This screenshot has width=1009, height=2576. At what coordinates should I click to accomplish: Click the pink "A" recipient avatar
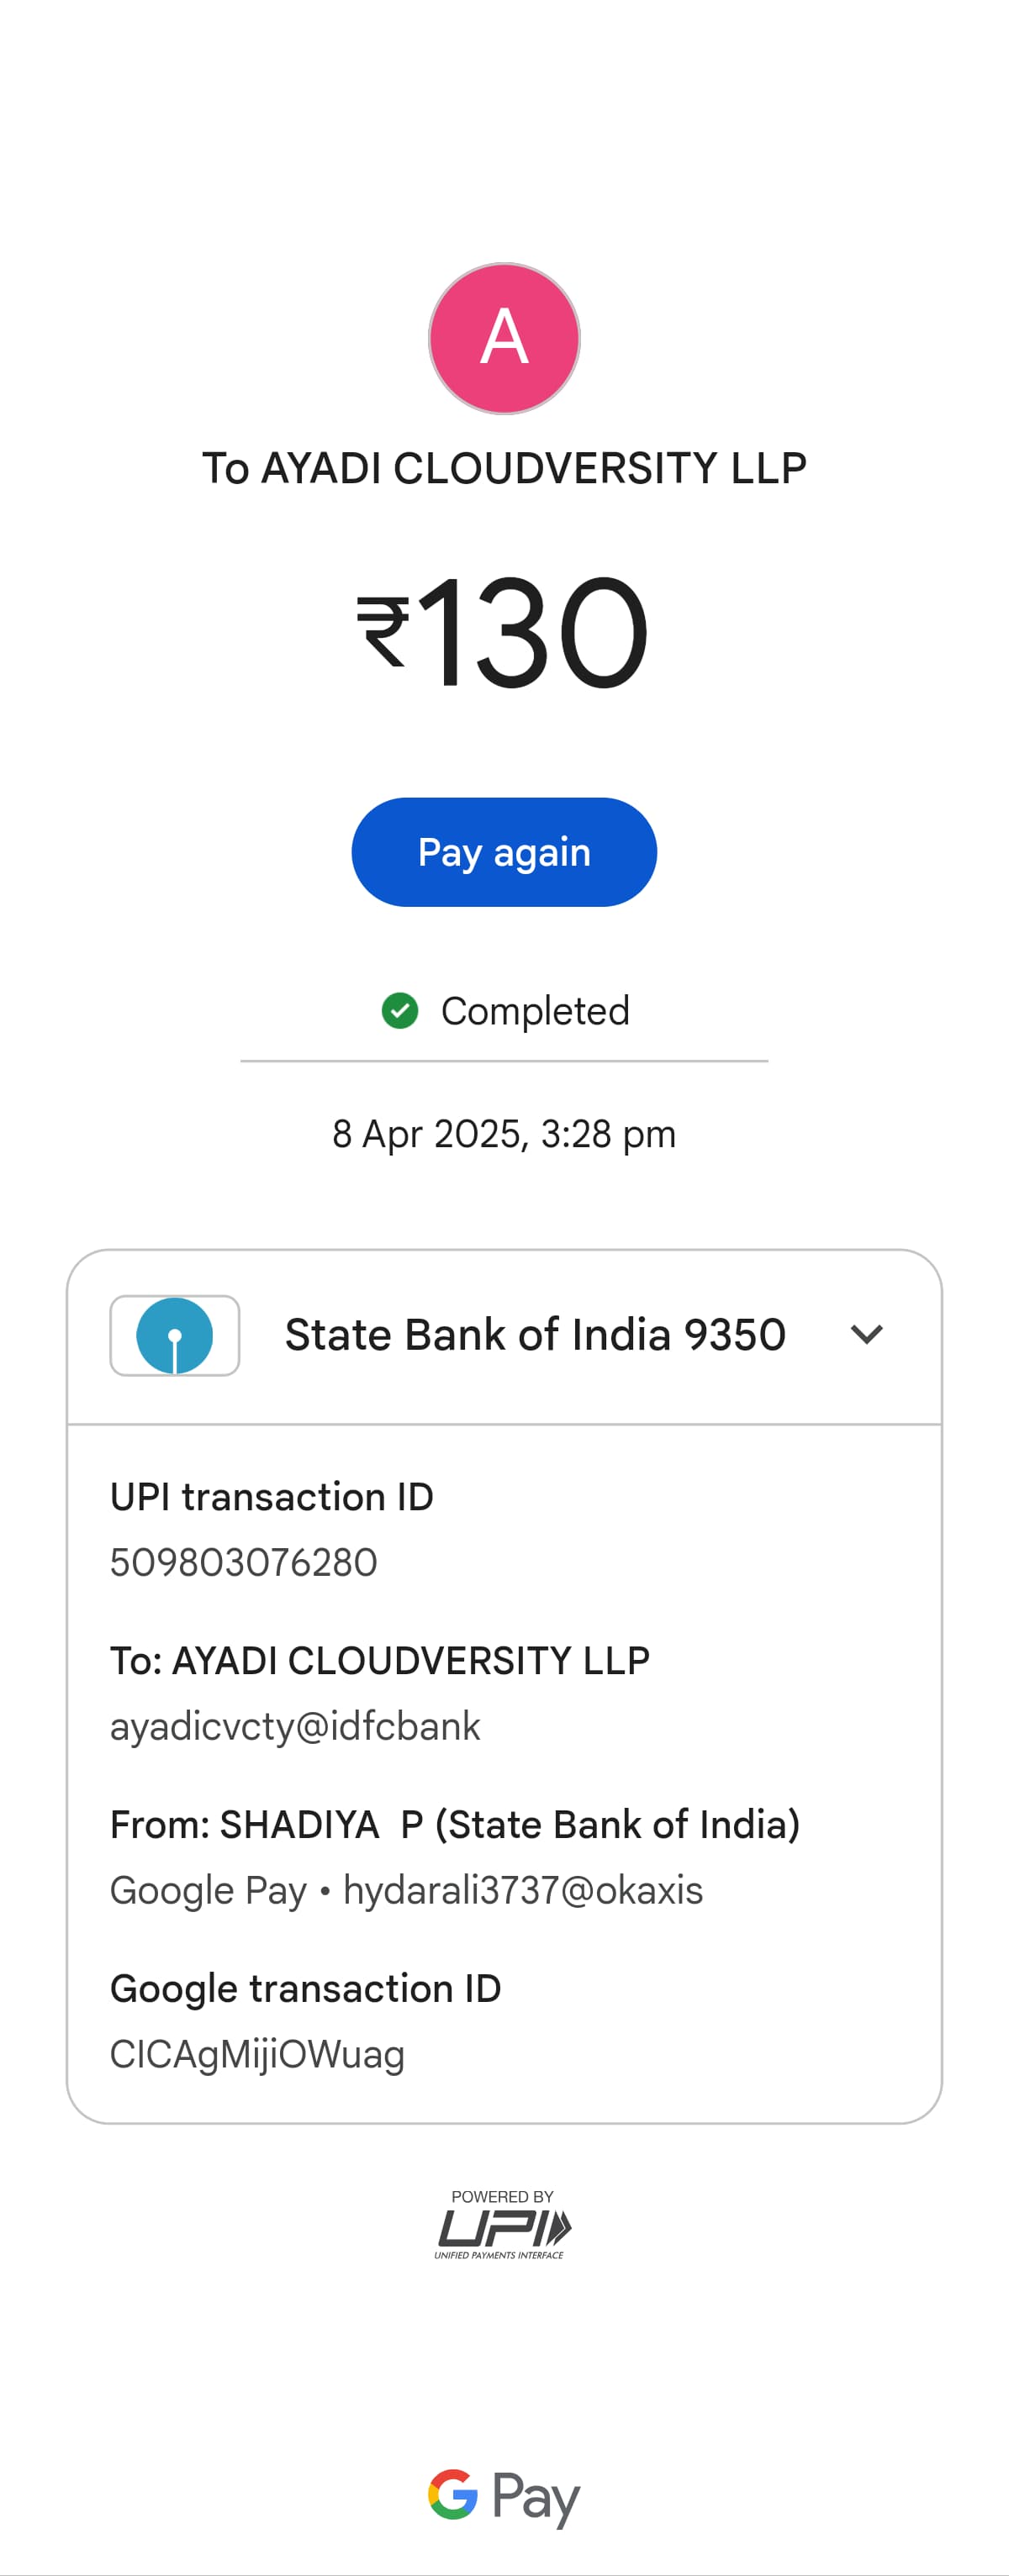pyautogui.click(x=504, y=338)
